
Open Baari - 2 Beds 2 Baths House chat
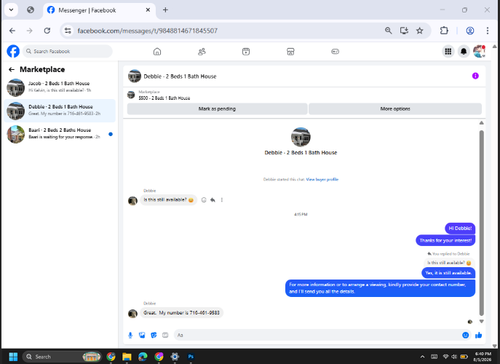pyautogui.click(x=60, y=134)
